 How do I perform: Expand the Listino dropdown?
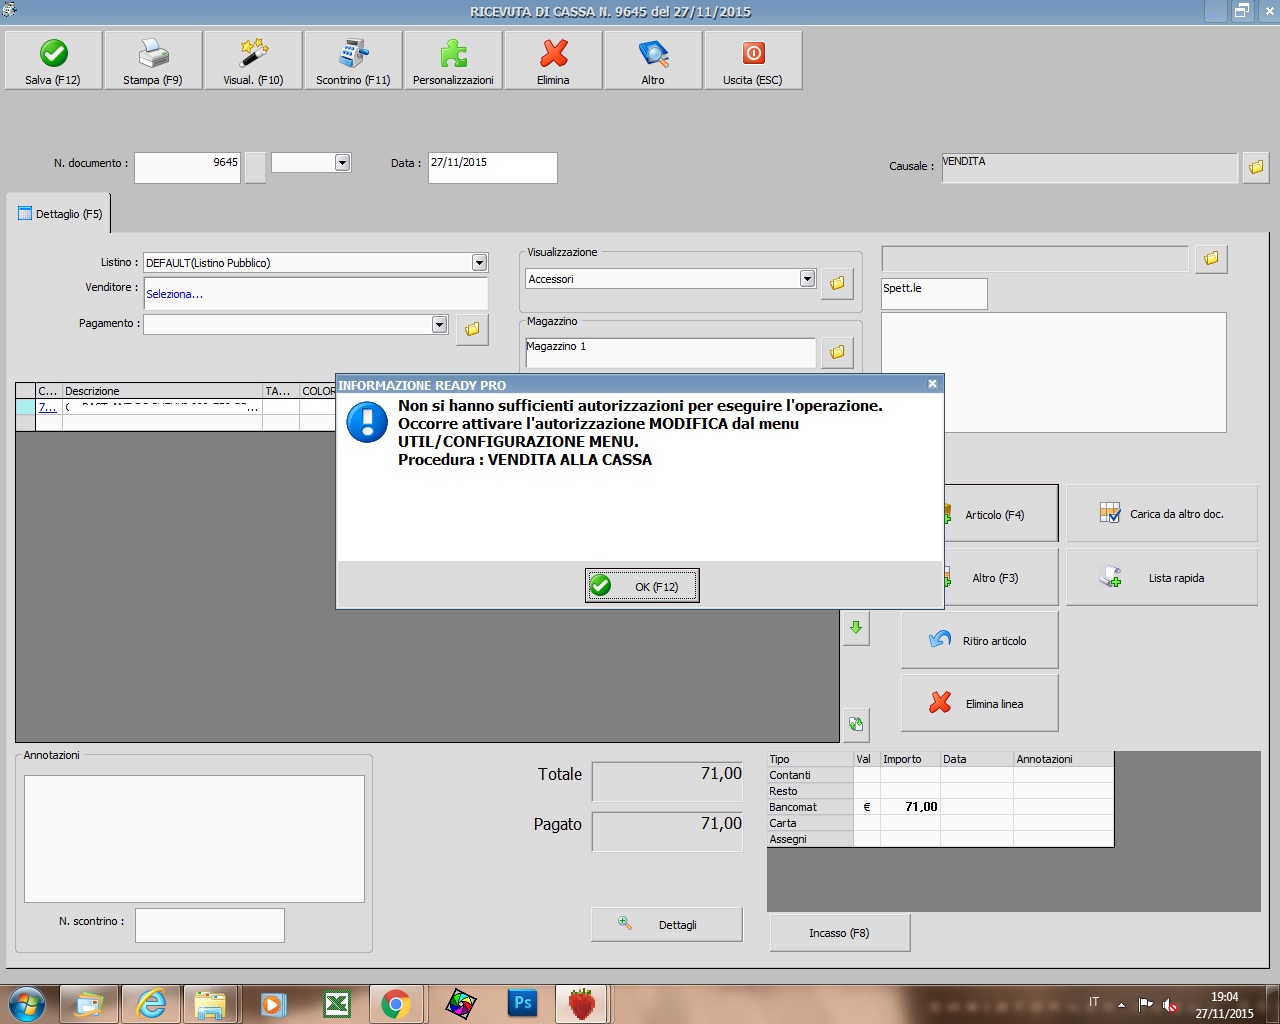click(x=479, y=263)
